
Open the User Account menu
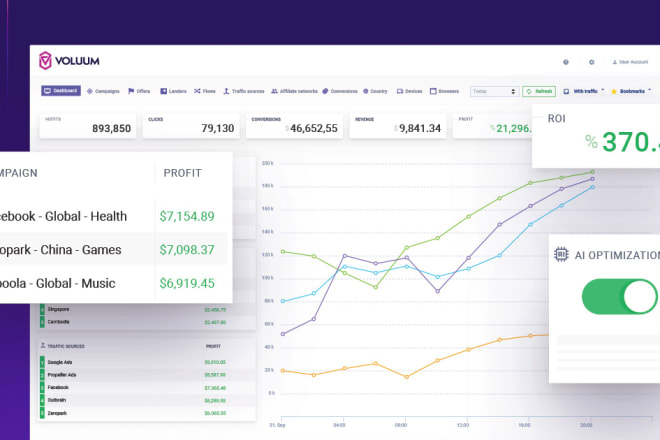(630, 62)
